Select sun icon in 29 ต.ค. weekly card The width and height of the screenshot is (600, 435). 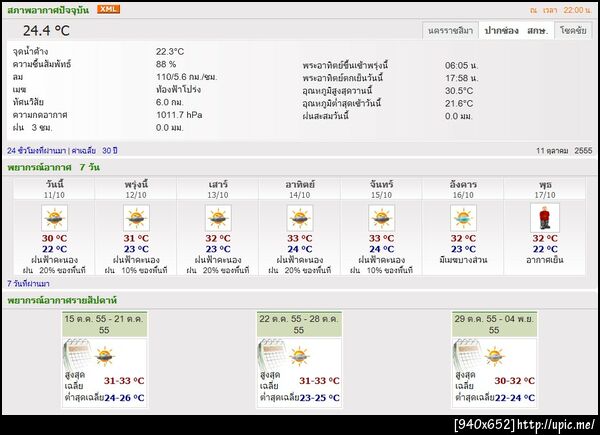[x=495, y=357]
